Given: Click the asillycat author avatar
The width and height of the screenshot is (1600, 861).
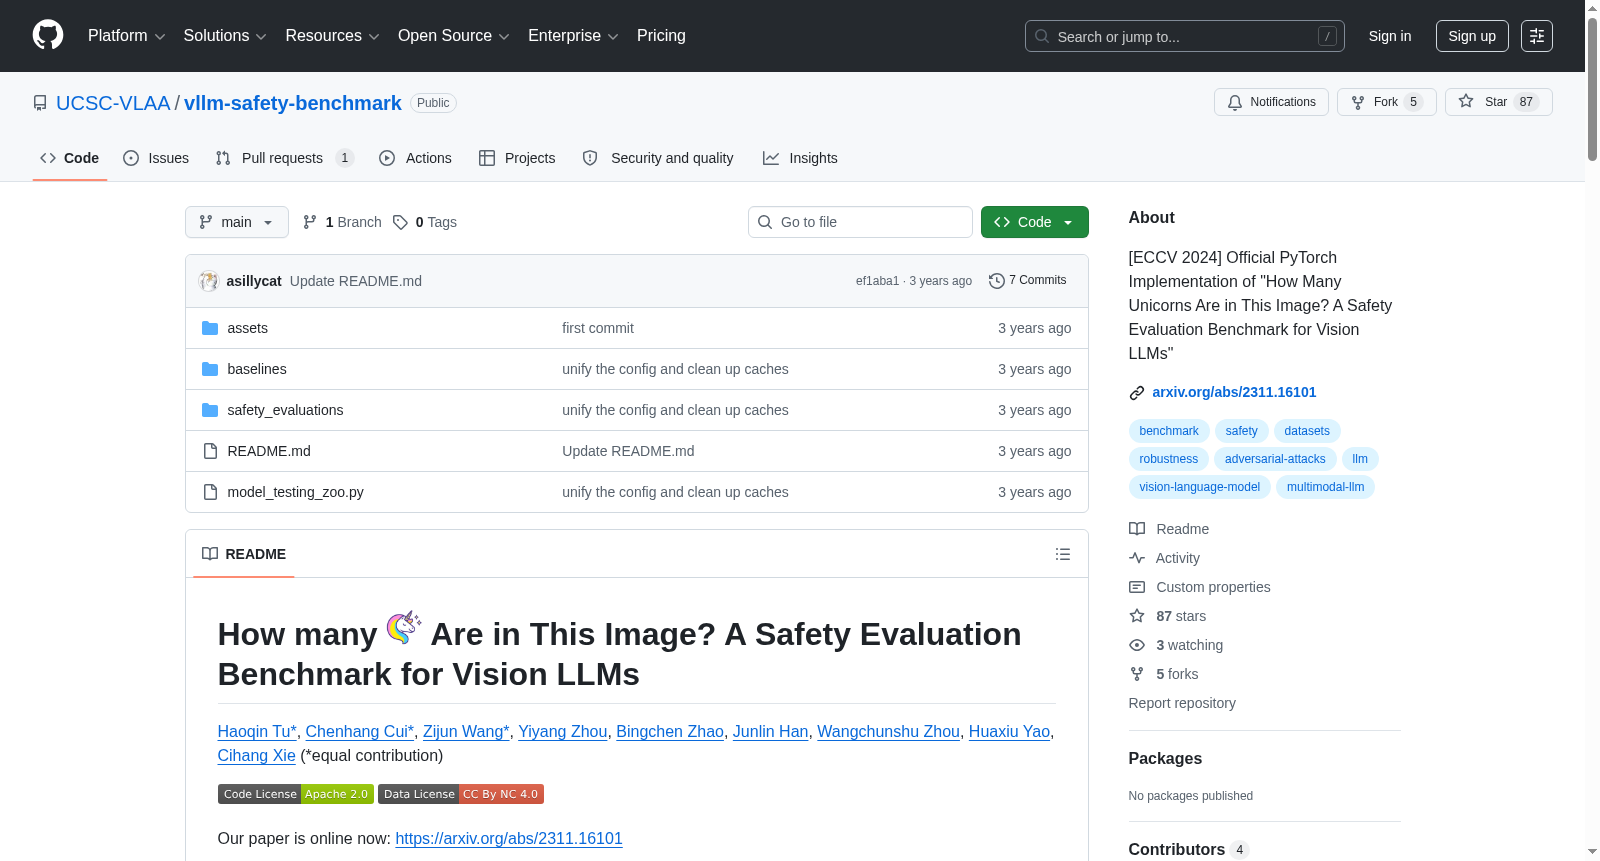Looking at the screenshot, I should point(209,281).
